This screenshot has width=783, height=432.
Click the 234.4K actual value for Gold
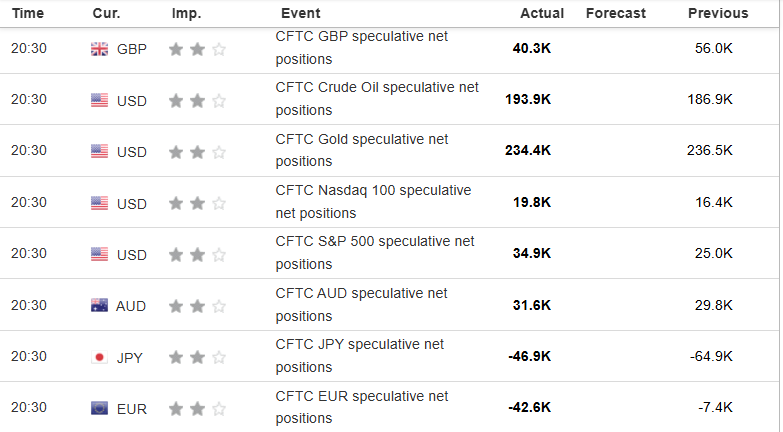[528, 150]
